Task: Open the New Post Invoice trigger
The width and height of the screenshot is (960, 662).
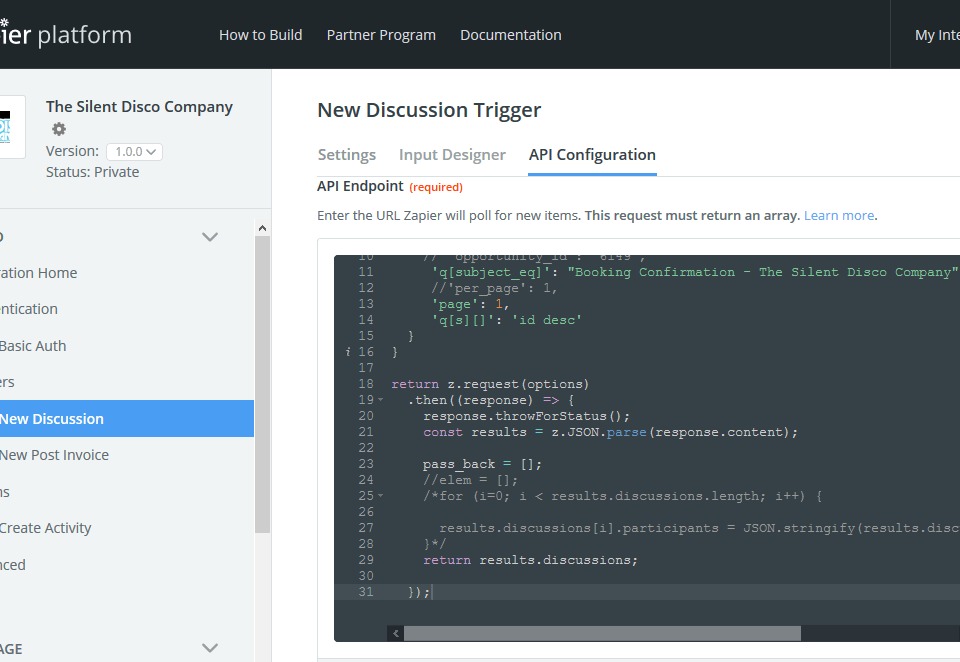Action: (x=54, y=455)
